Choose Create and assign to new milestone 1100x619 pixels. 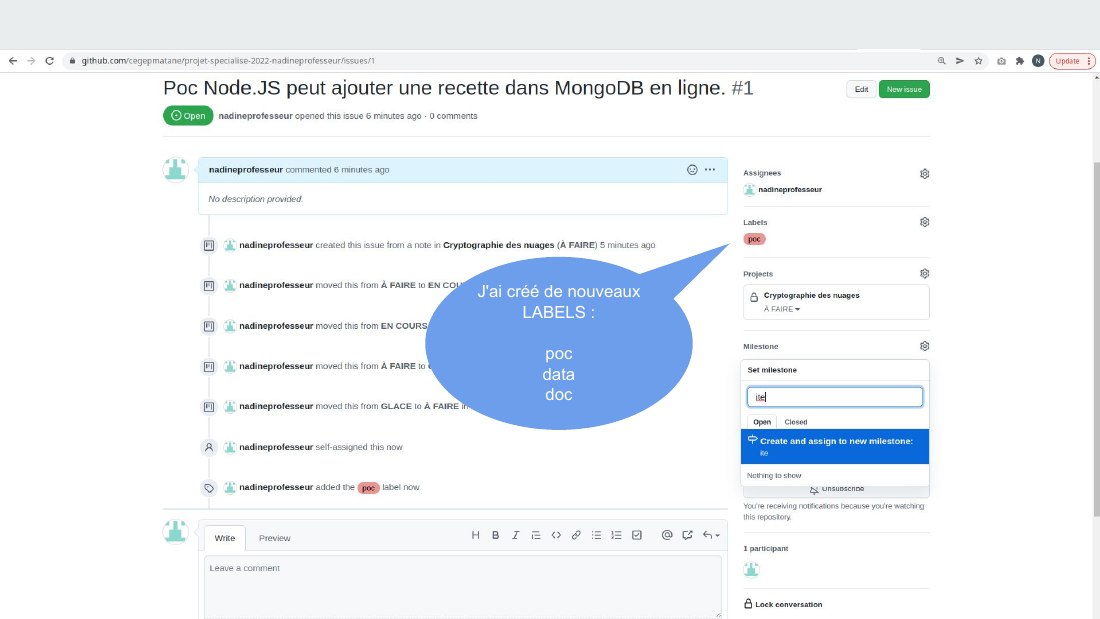click(835, 446)
